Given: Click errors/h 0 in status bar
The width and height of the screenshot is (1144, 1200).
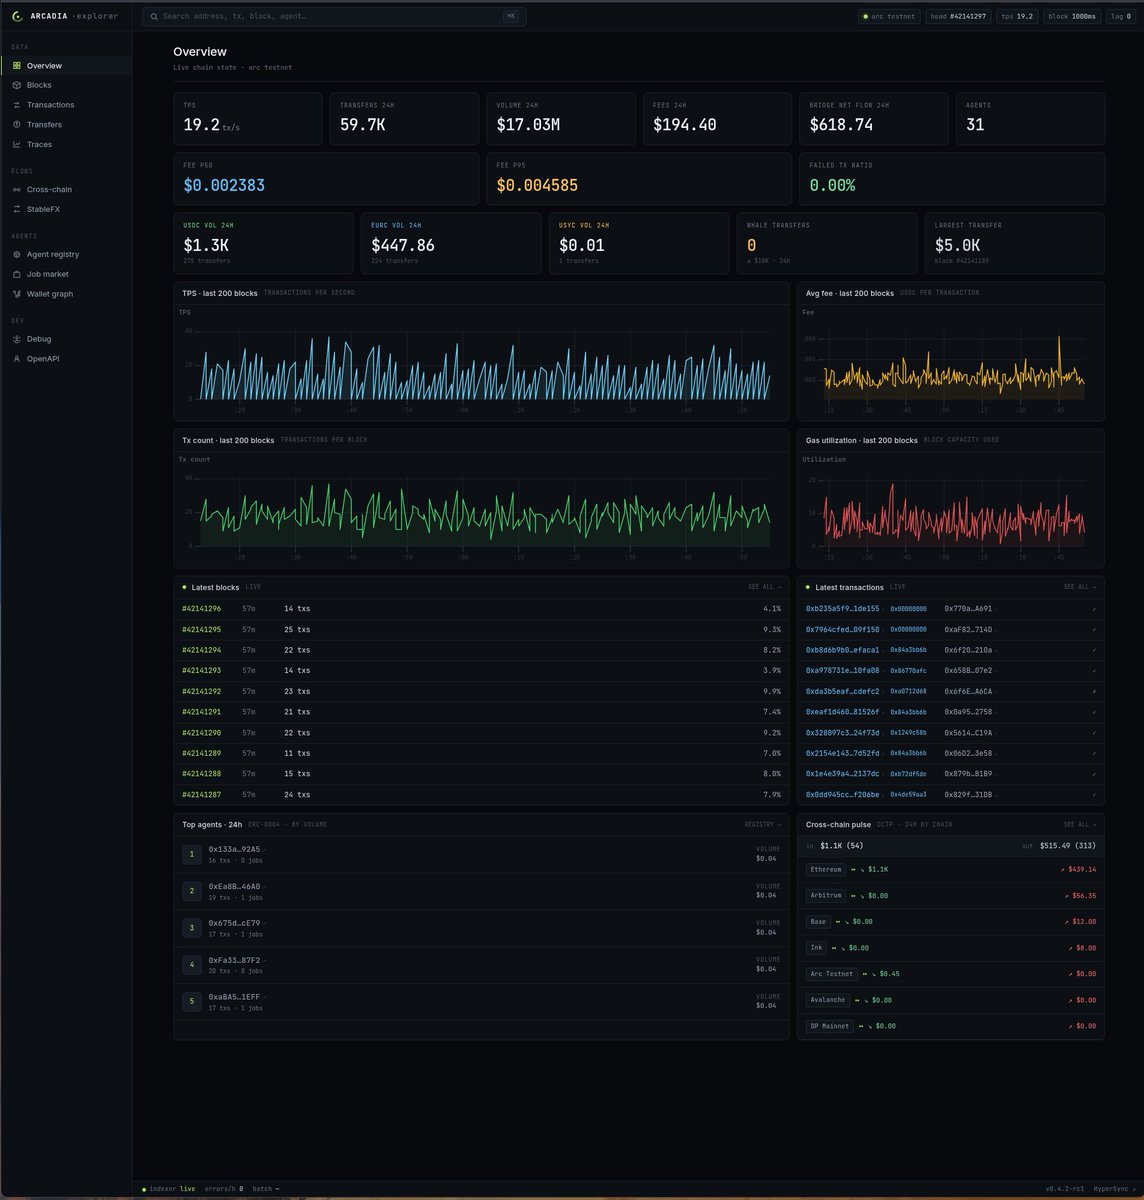Looking at the screenshot, I should pos(224,1189).
